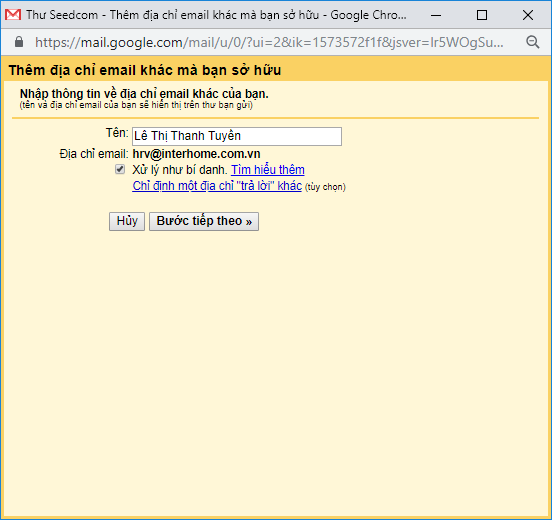Click the email address hrv@interhome.com.vn
The width and height of the screenshot is (552, 520).
click(196, 154)
